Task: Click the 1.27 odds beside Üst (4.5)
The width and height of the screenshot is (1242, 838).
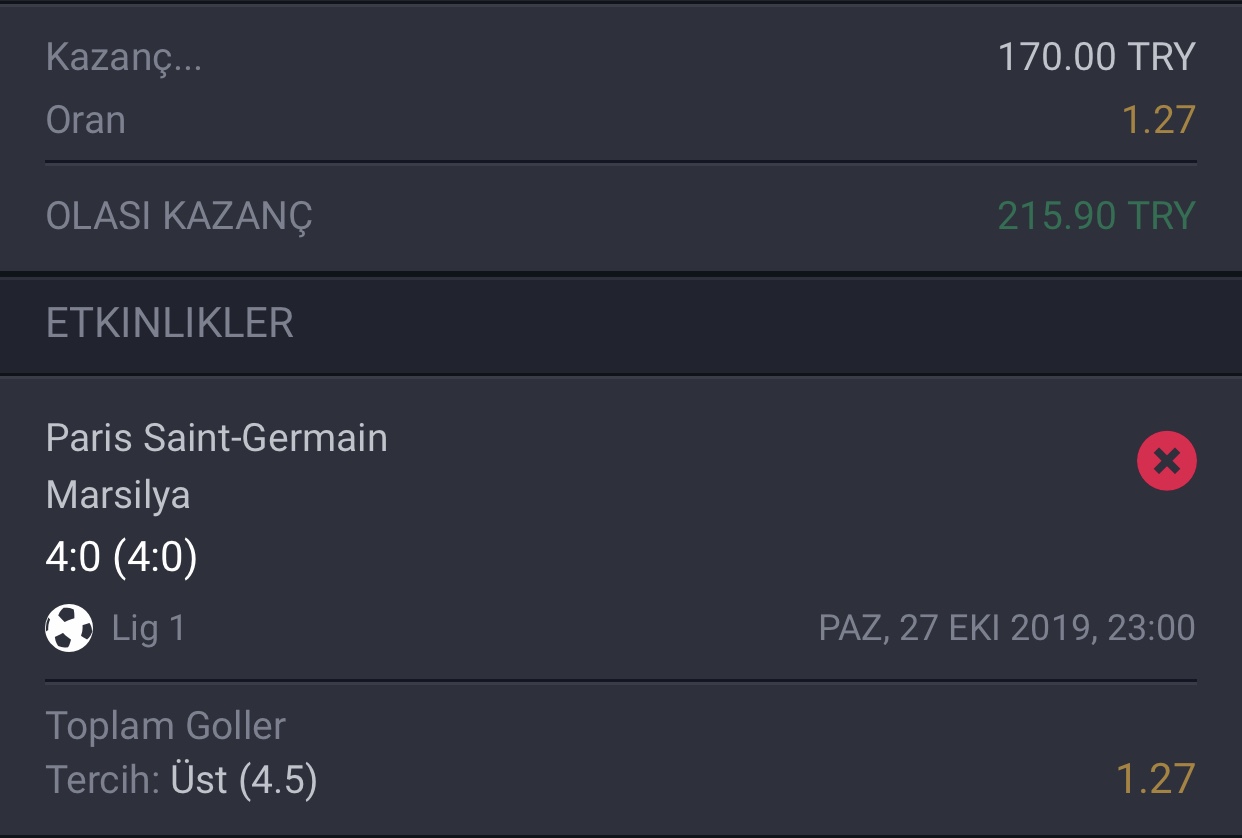Action: click(1155, 780)
